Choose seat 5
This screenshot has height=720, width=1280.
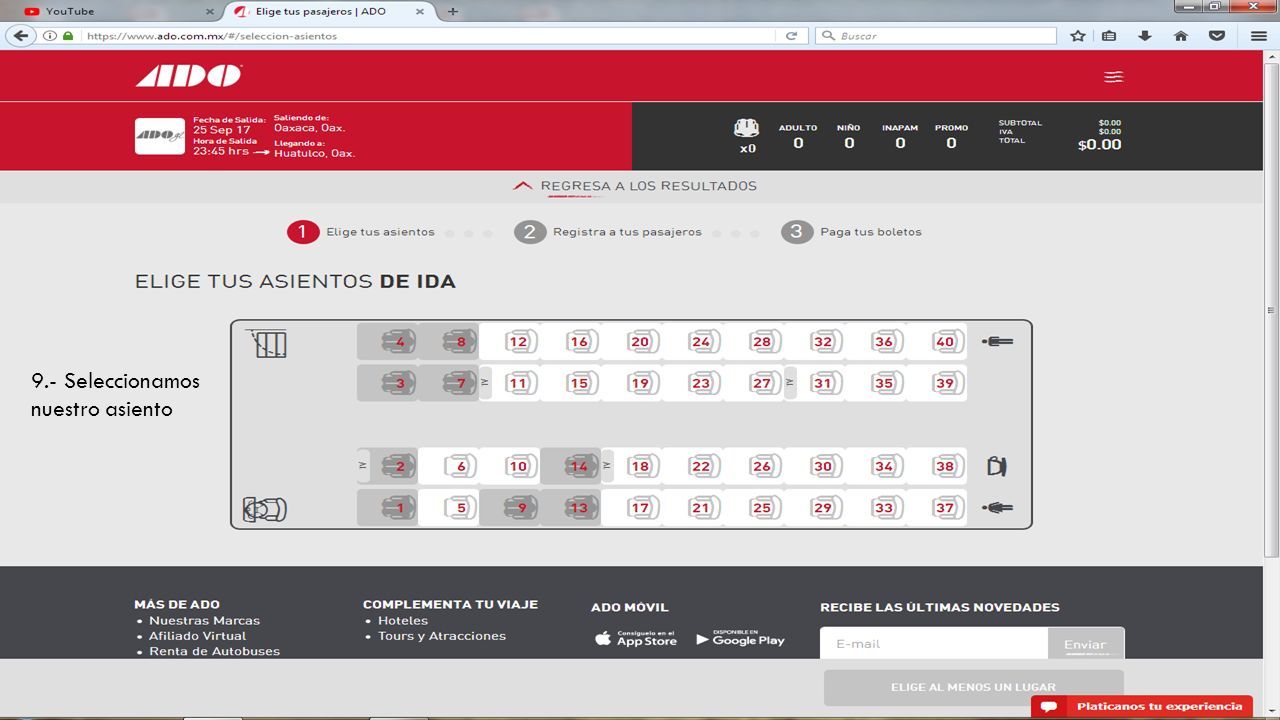coord(461,508)
